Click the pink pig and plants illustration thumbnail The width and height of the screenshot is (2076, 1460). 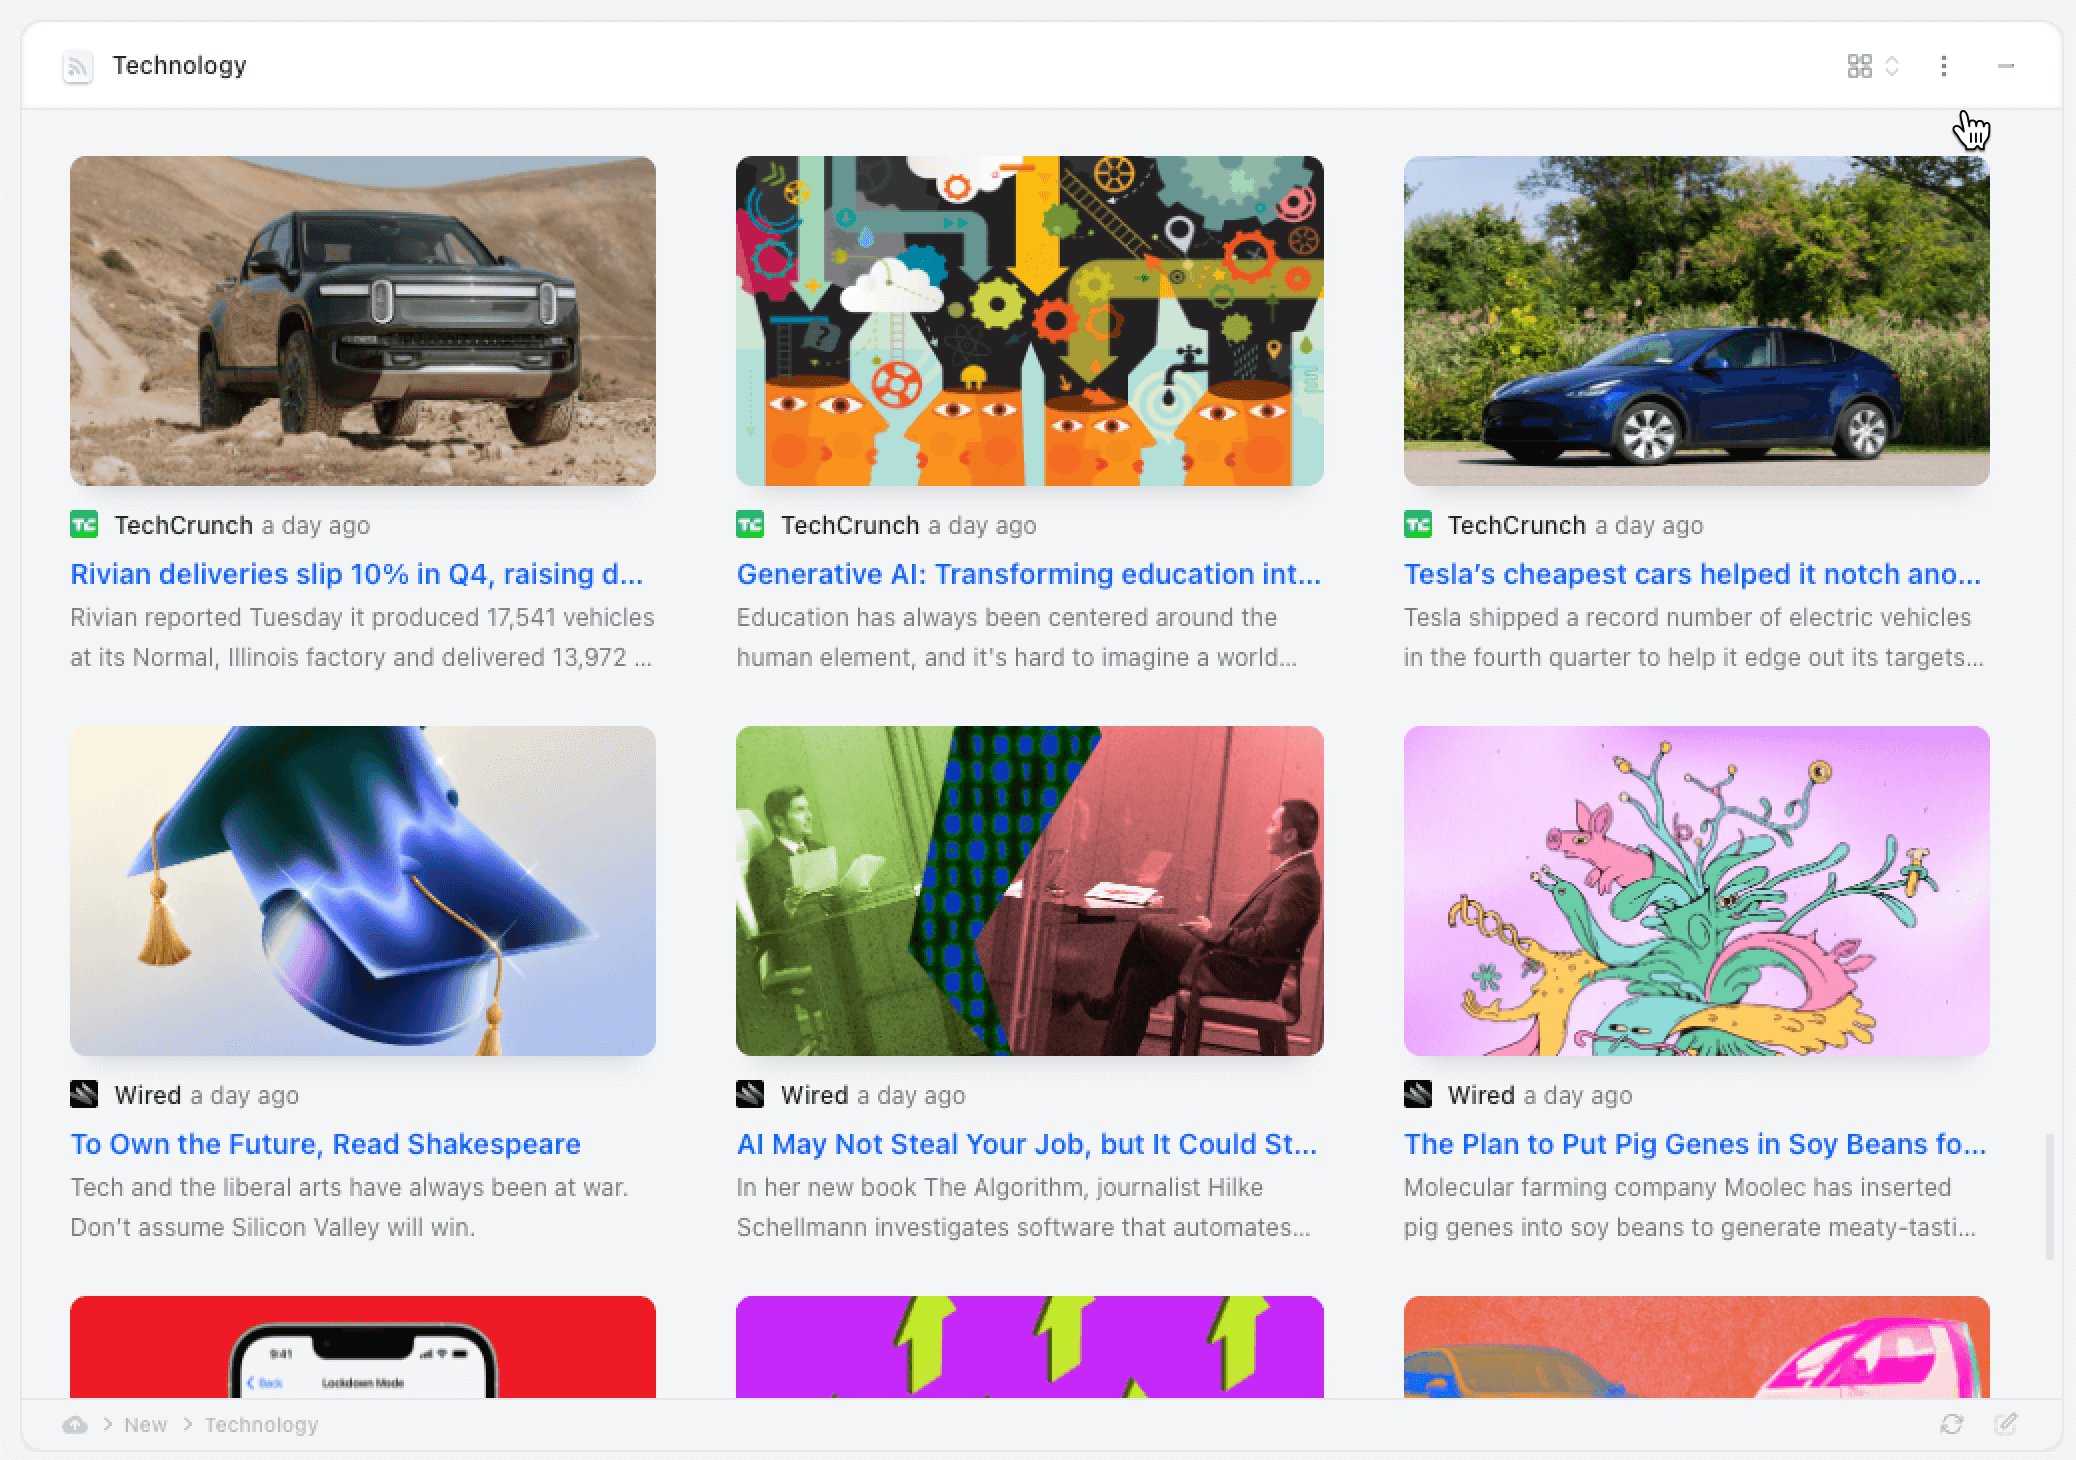[x=1697, y=891]
